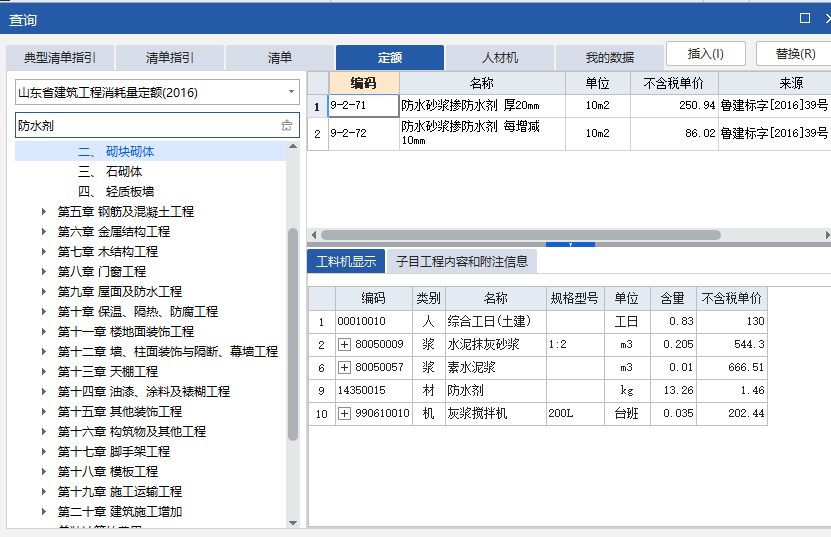Screen dimensions: 831x537
Task: Expand material row 80050057 plus icon
Action: (x=344, y=367)
